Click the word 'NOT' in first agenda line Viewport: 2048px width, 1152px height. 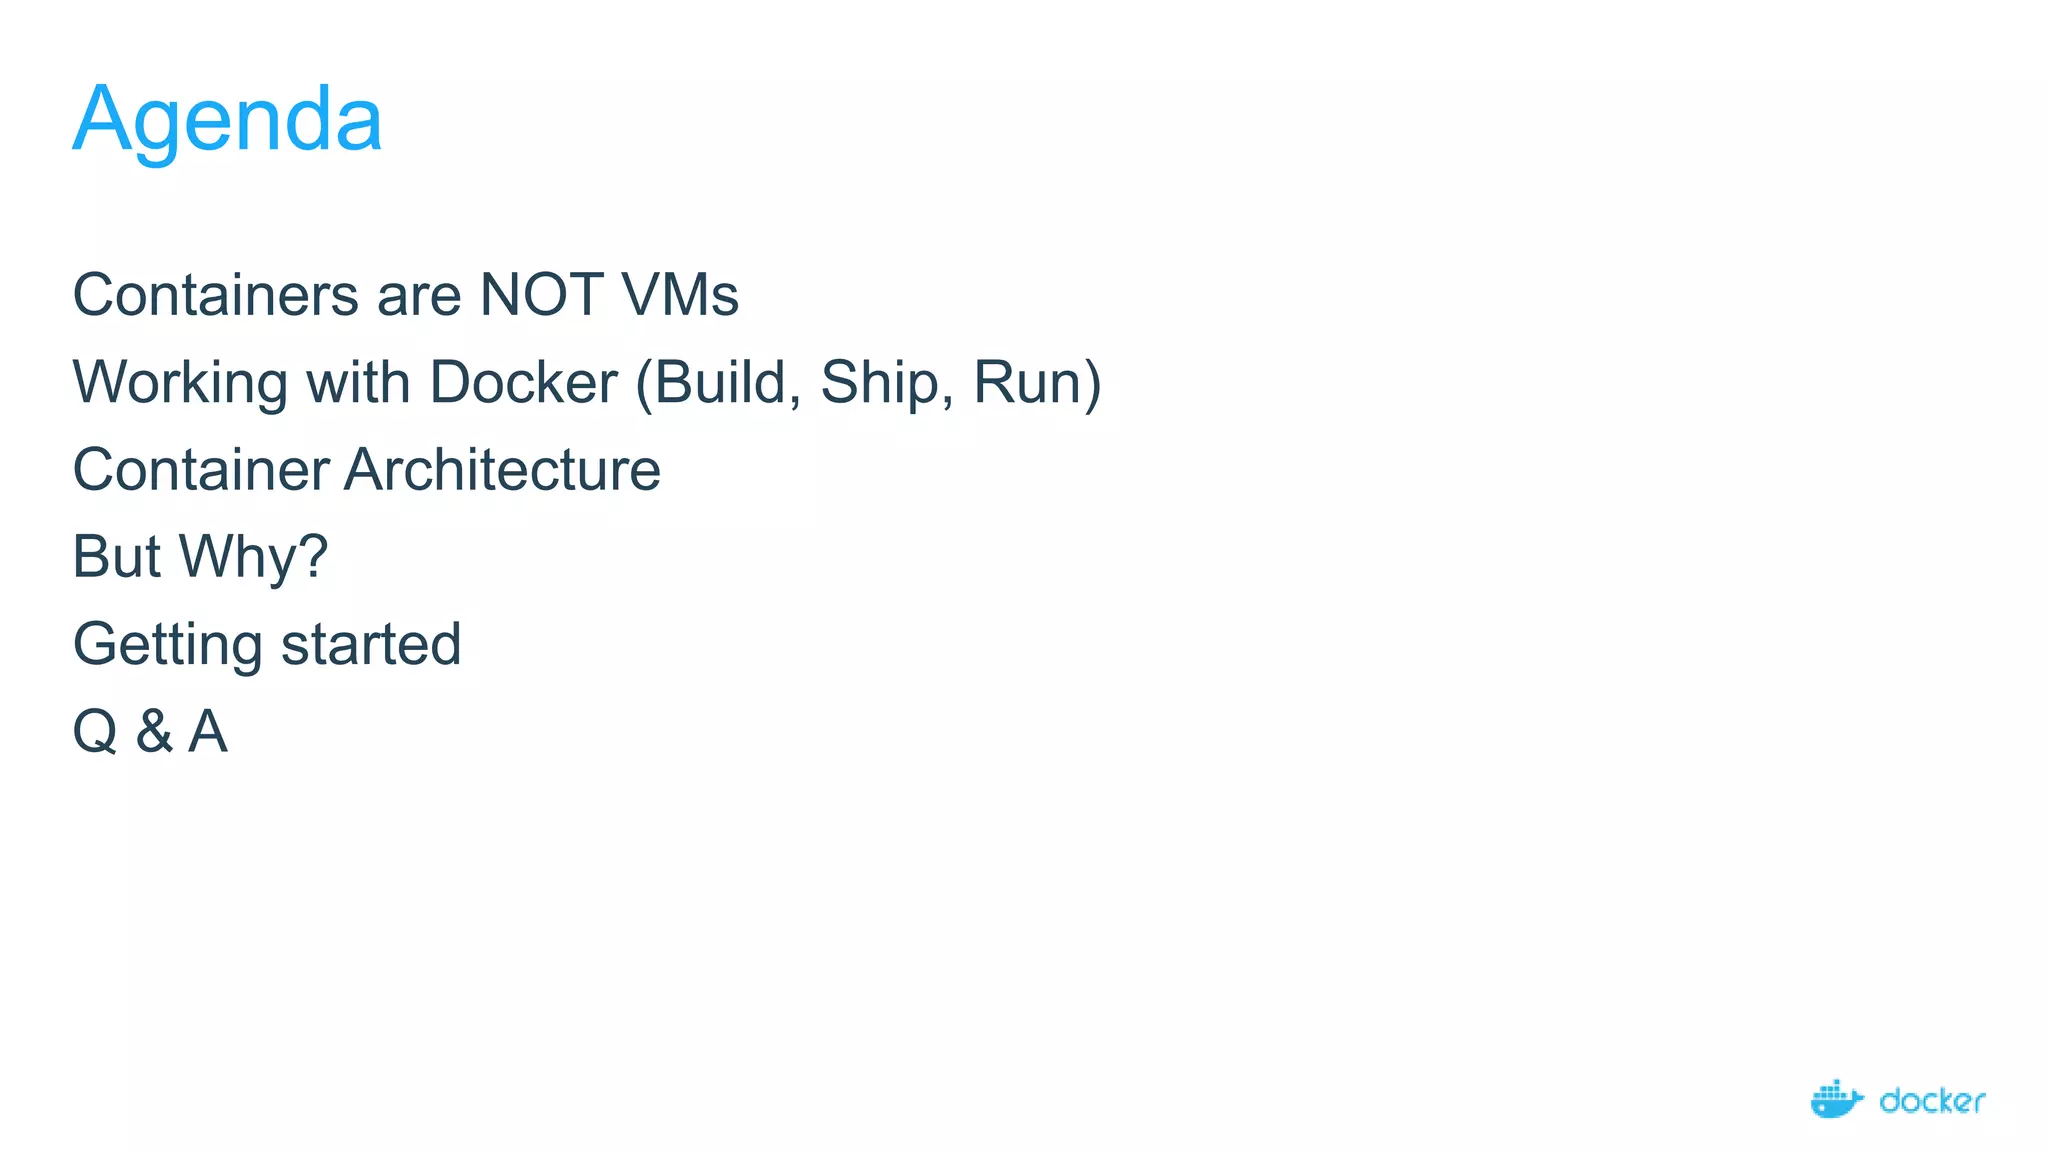[x=541, y=295]
